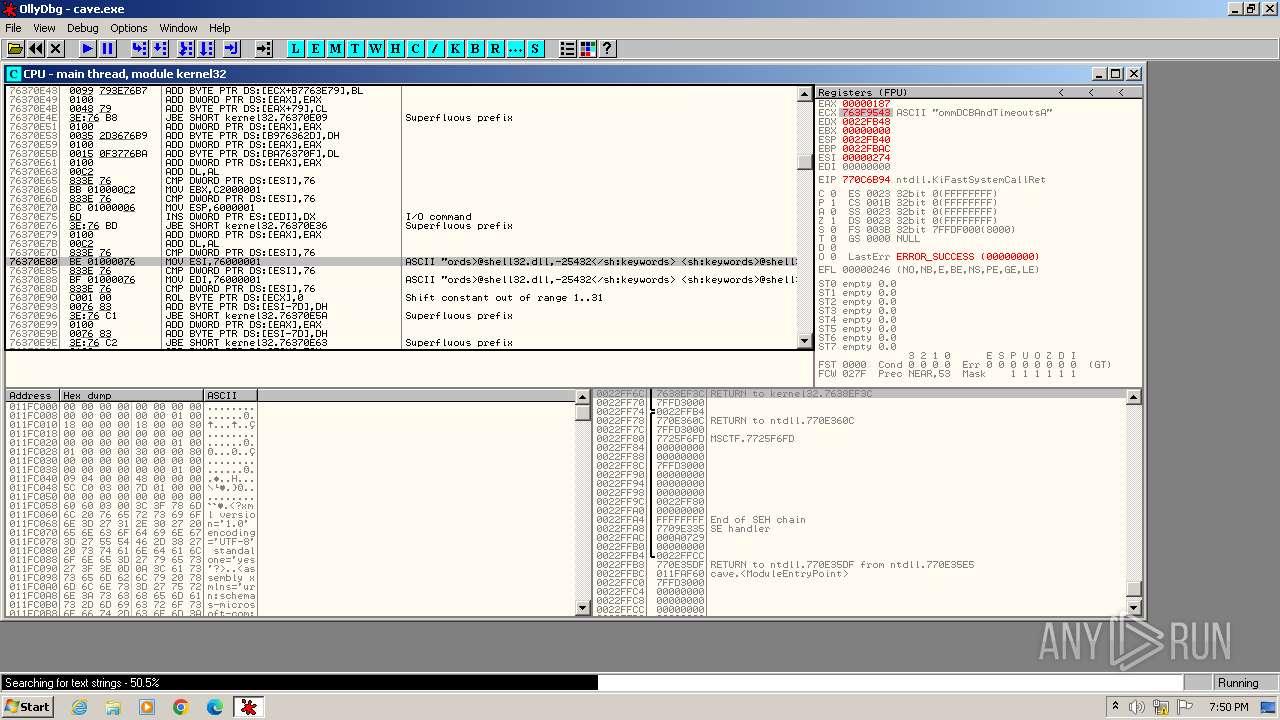
Task: Show Run trace with ellipsis button
Action: [516, 48]
